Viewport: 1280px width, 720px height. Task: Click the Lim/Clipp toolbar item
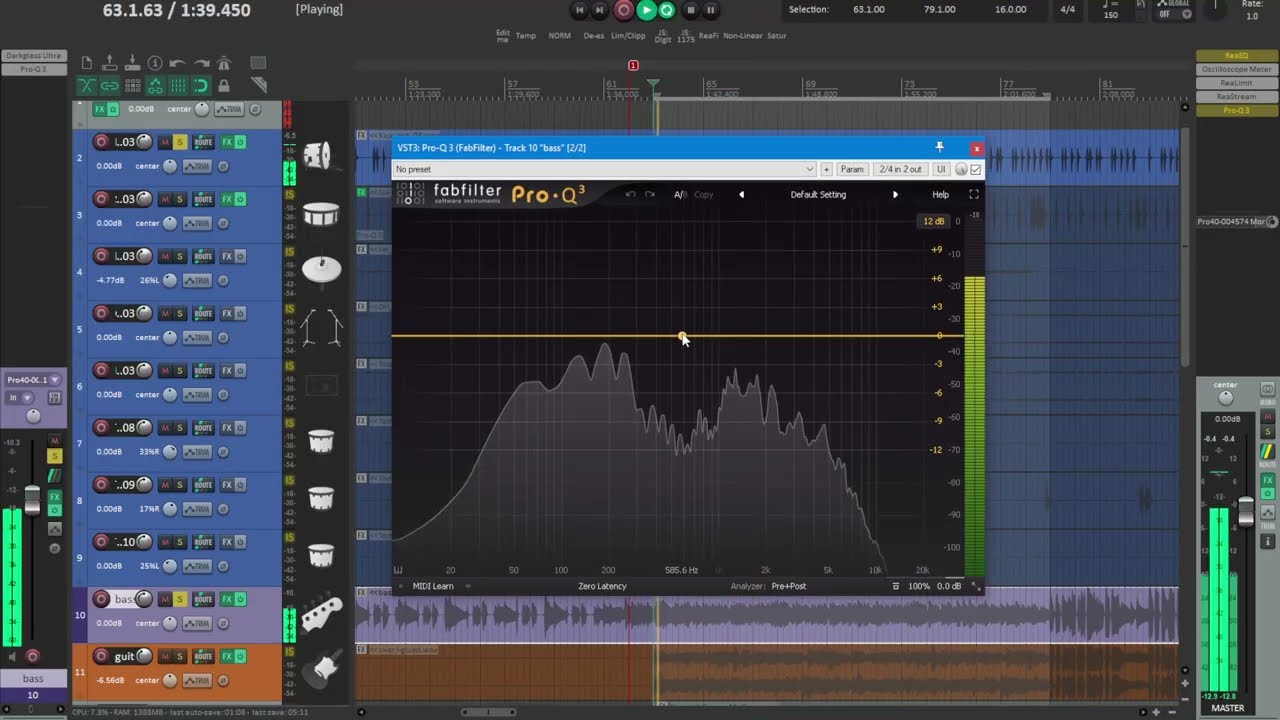coord(628,36)
